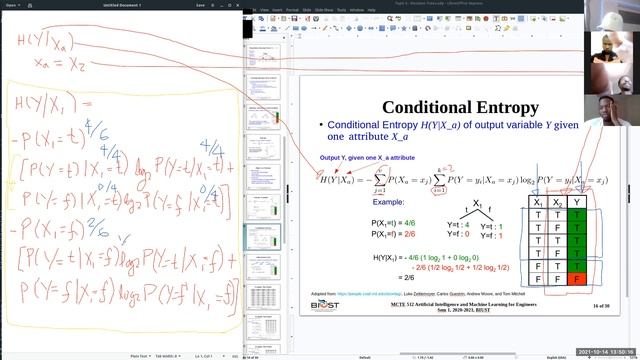The image size is (640, 360).
Task: Follow the people.csail.mit.edu link on slide
Action: pyautogui.click(x=369, y=293)
